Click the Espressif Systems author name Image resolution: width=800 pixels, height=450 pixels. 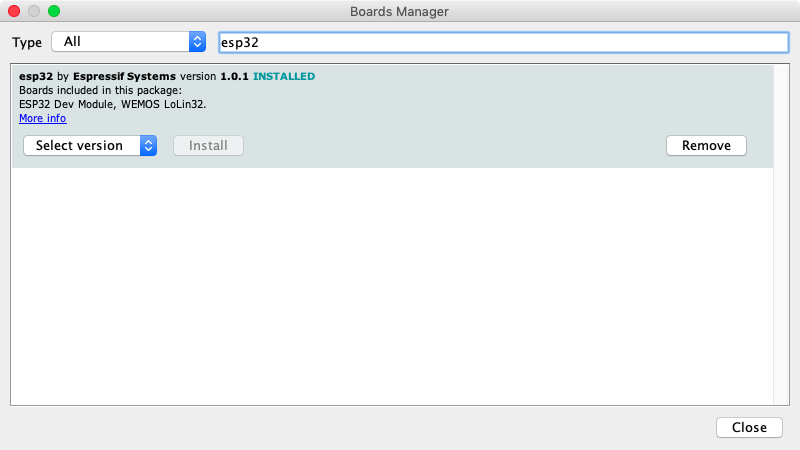125,76
